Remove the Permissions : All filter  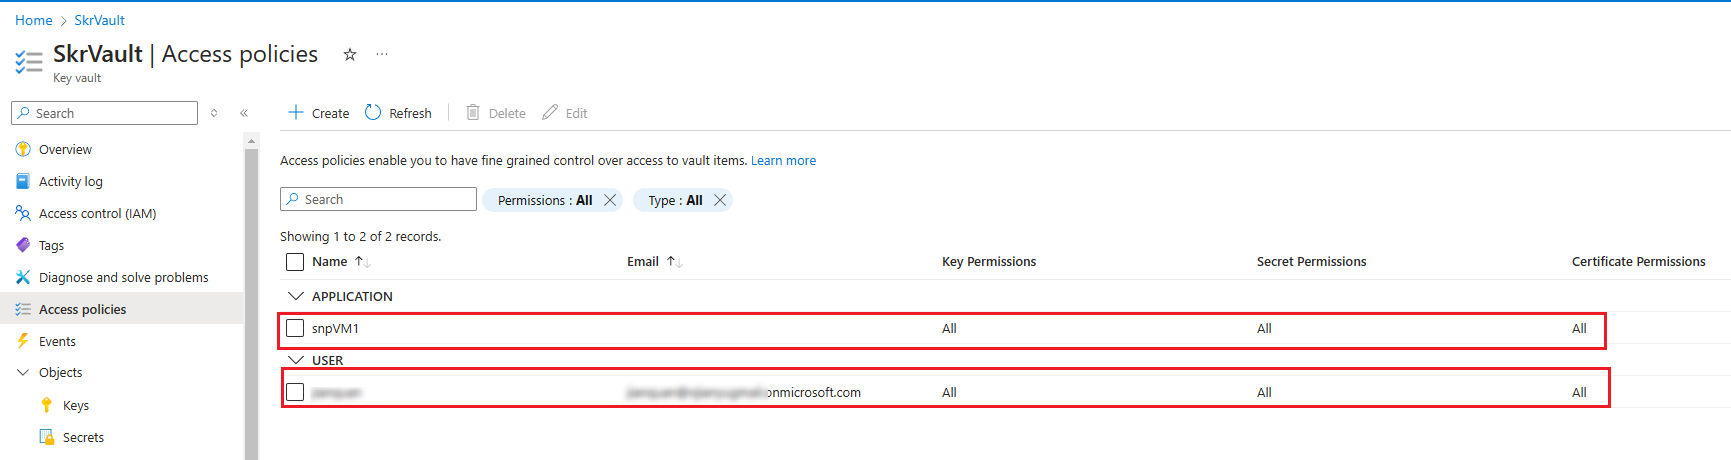[610, 200]
